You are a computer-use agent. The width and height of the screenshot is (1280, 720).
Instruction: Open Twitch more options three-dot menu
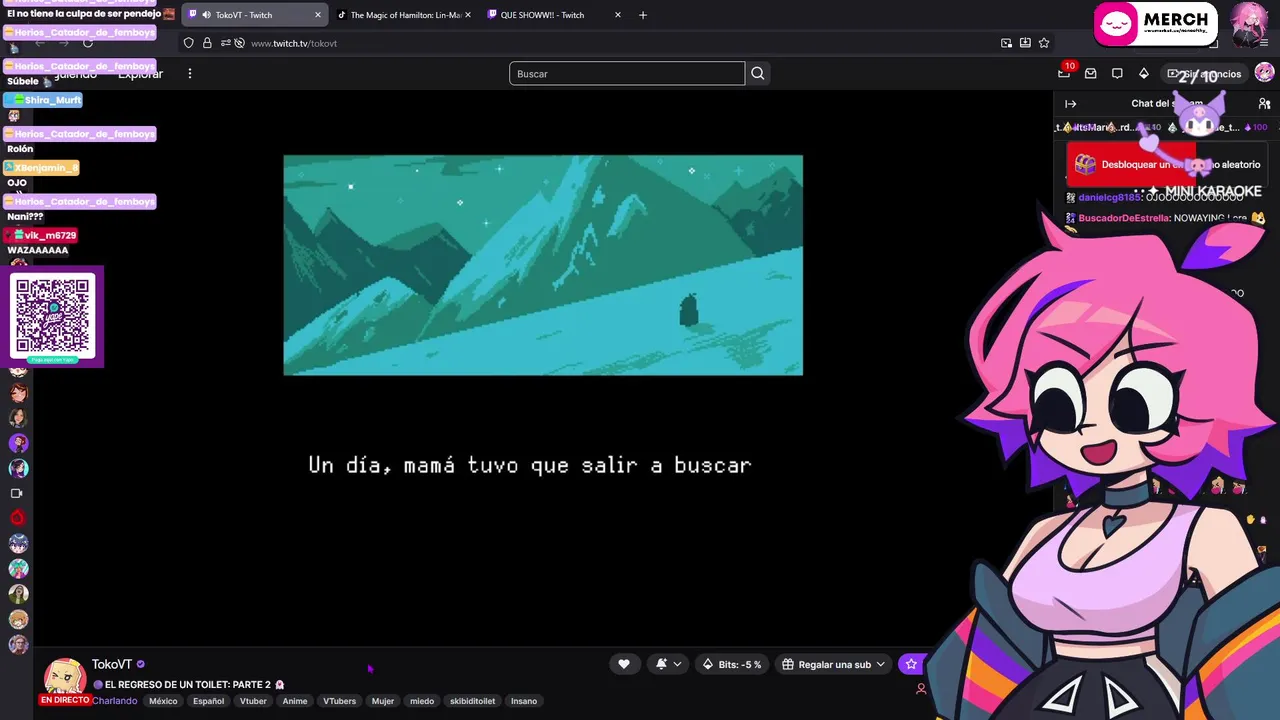point(189,73)
